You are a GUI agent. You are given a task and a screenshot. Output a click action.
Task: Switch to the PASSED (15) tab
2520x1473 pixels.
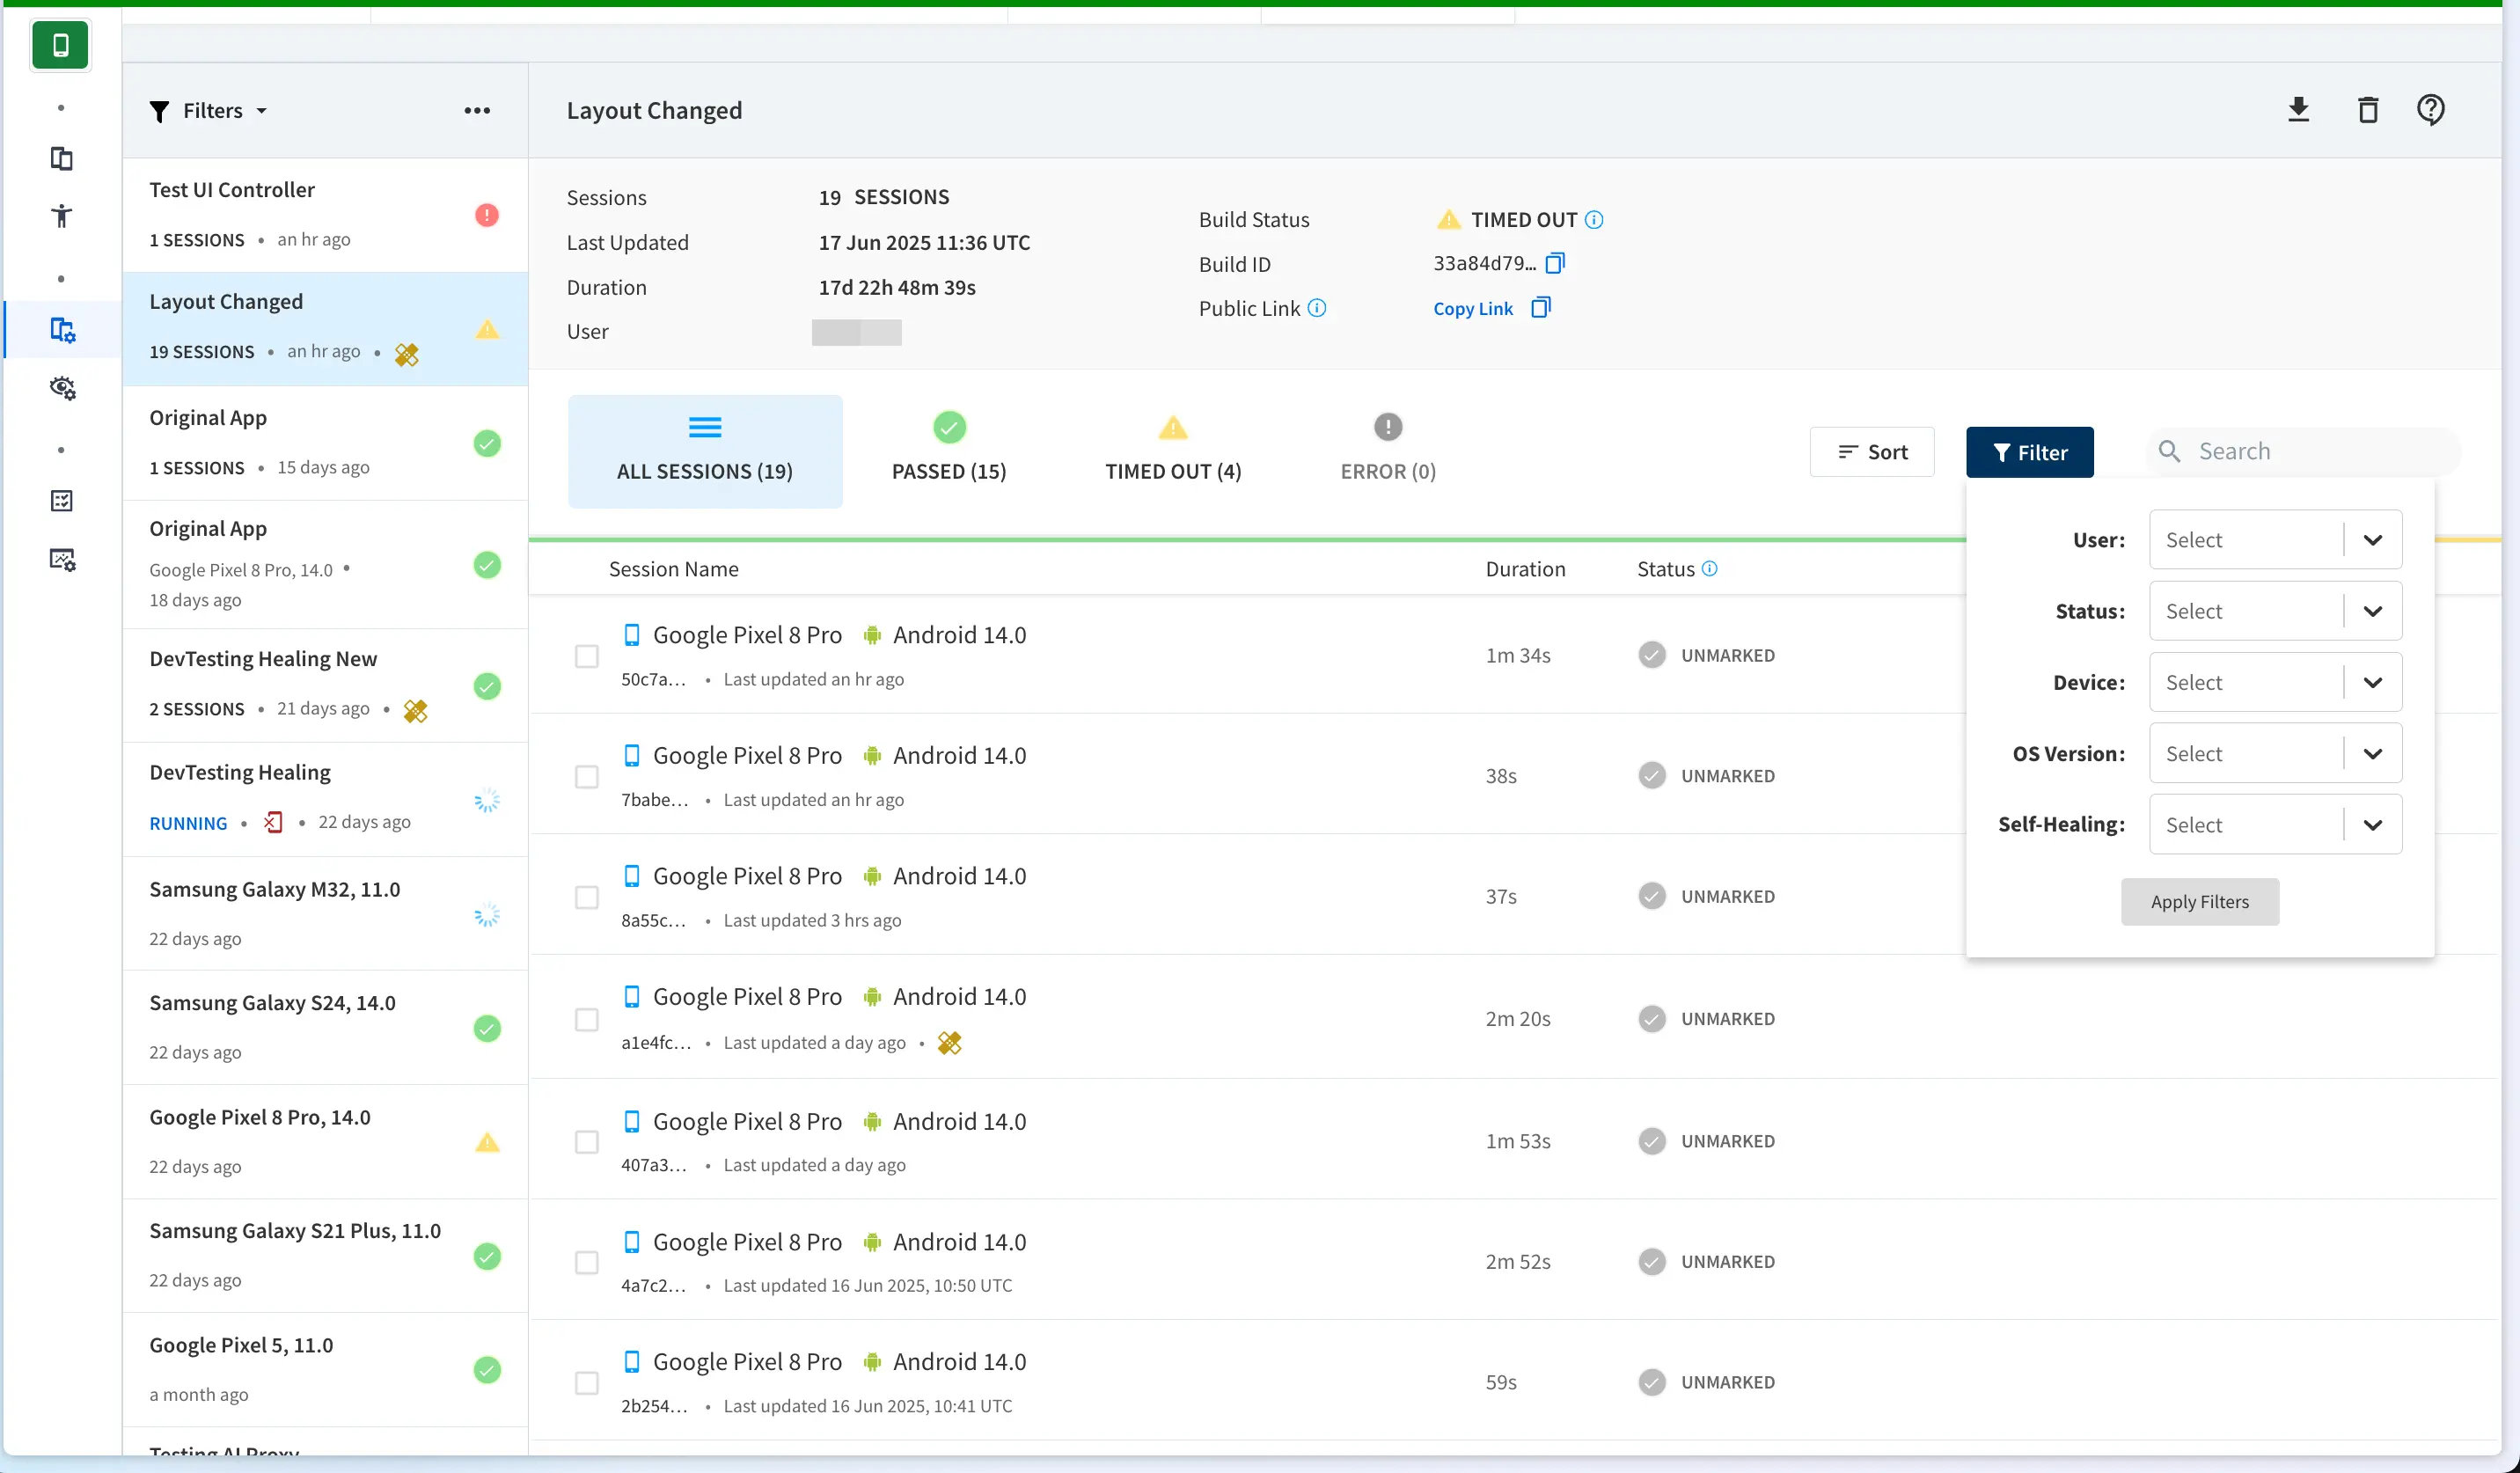tap(949, 451)
